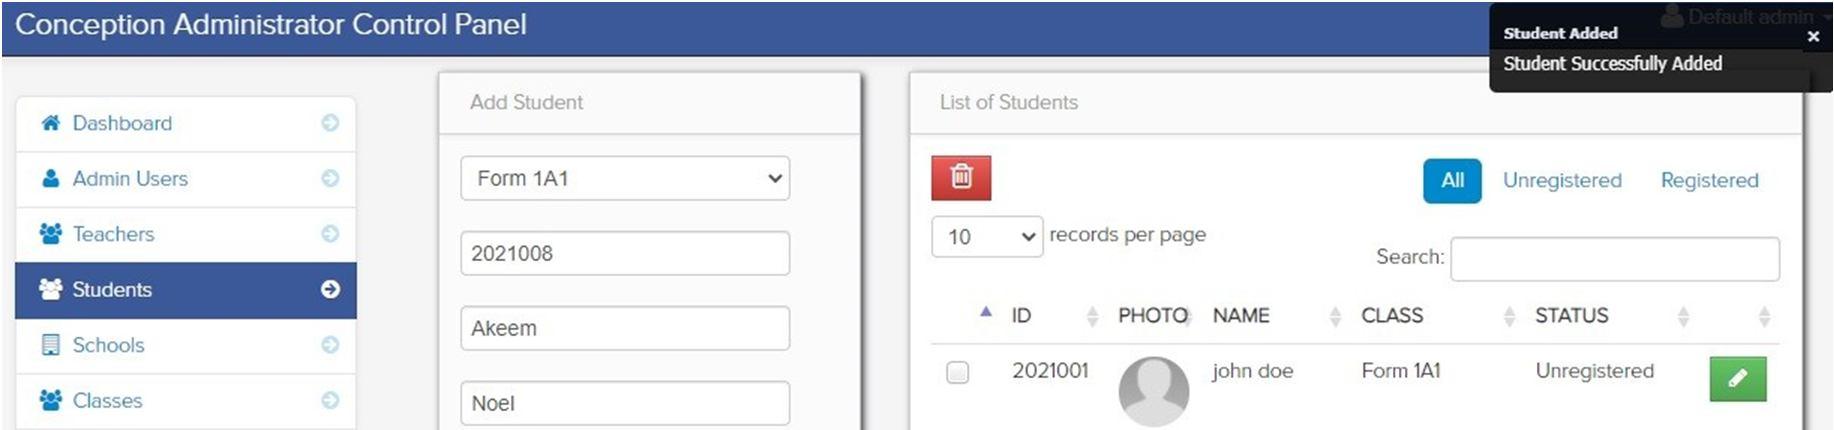Click the arrow icon beside Admin Users

(x=330, y=178)
